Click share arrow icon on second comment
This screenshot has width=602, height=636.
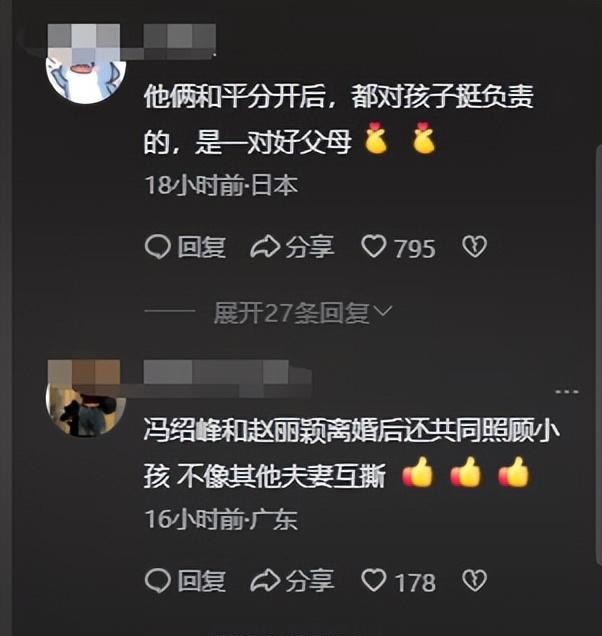(x=265, y=581)
